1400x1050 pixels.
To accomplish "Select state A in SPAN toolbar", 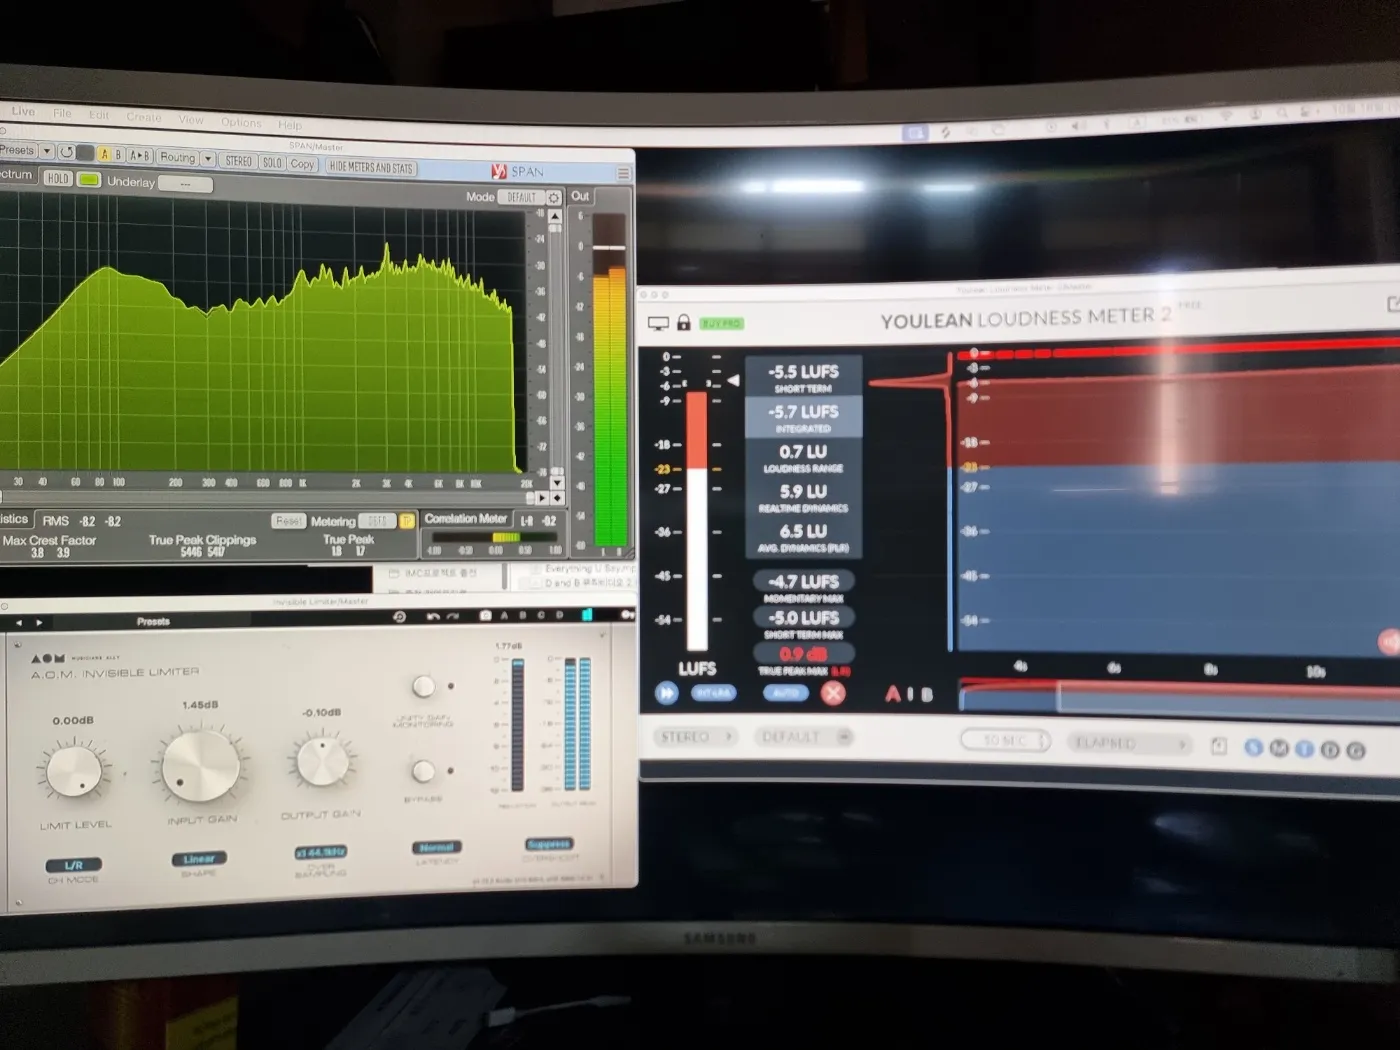I will click(x=104, y=154).
